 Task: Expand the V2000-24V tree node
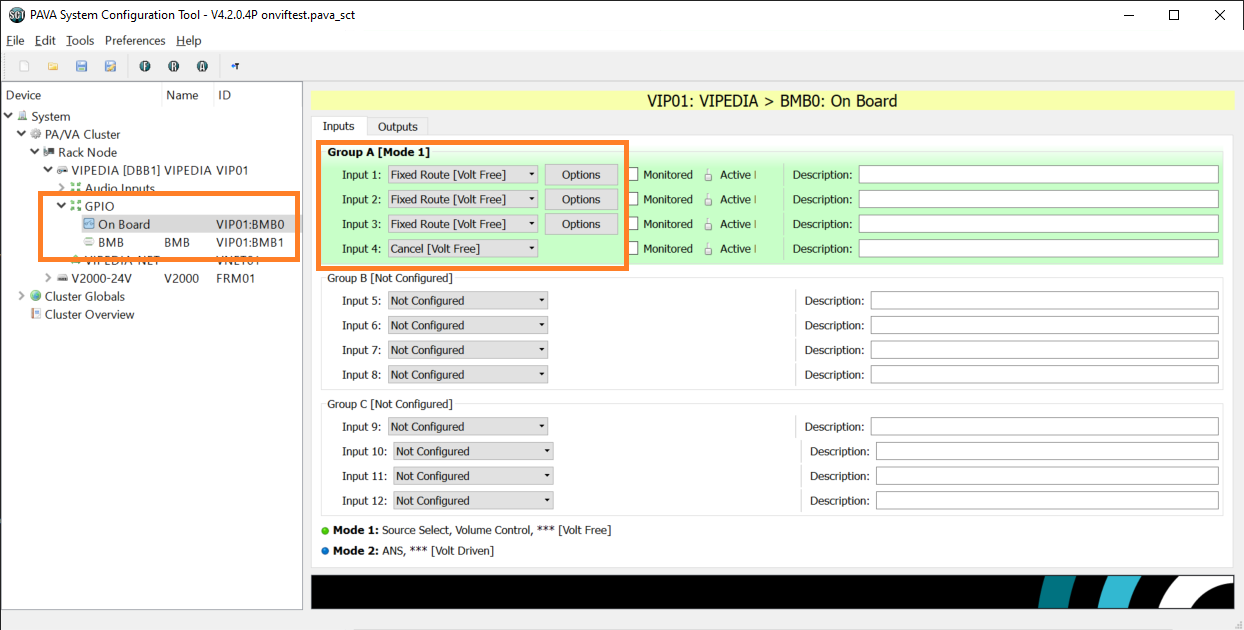pyautogui.click(x=48, y=278)
